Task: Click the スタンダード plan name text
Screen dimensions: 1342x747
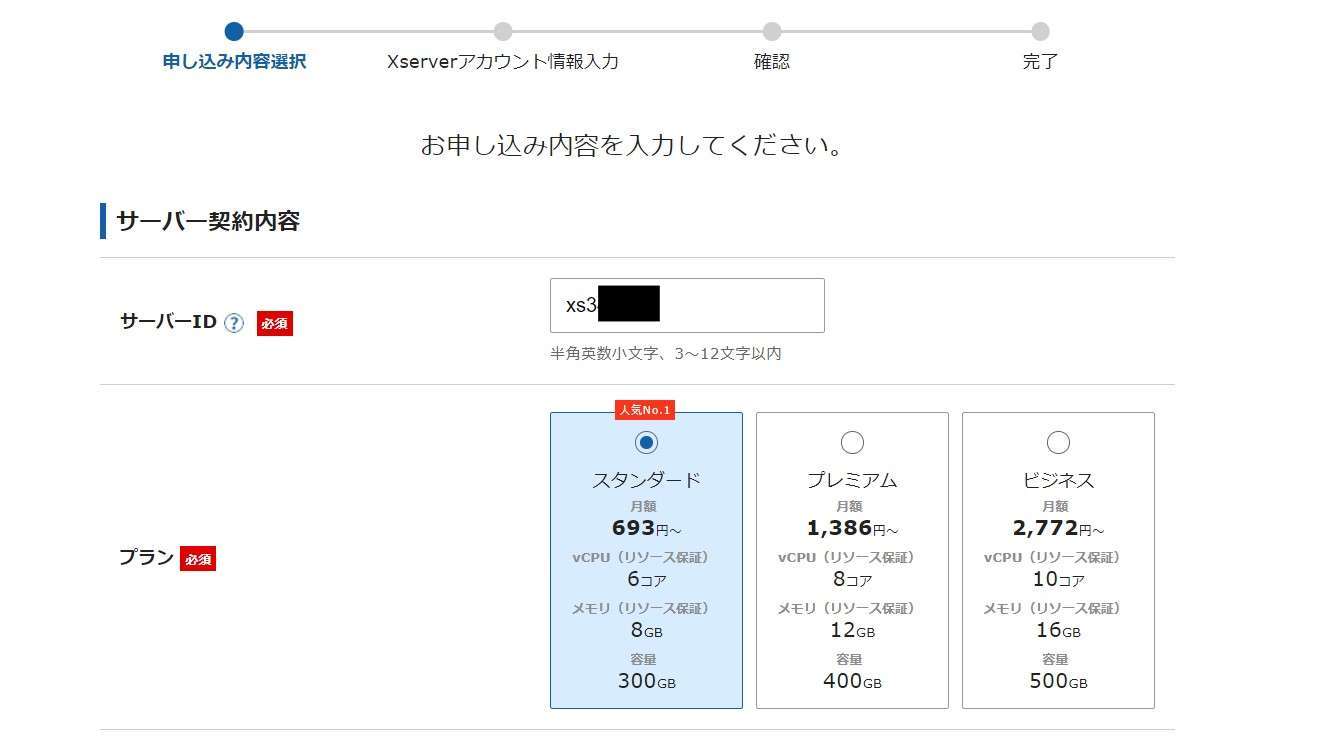Action: click(x=647, y=480)
